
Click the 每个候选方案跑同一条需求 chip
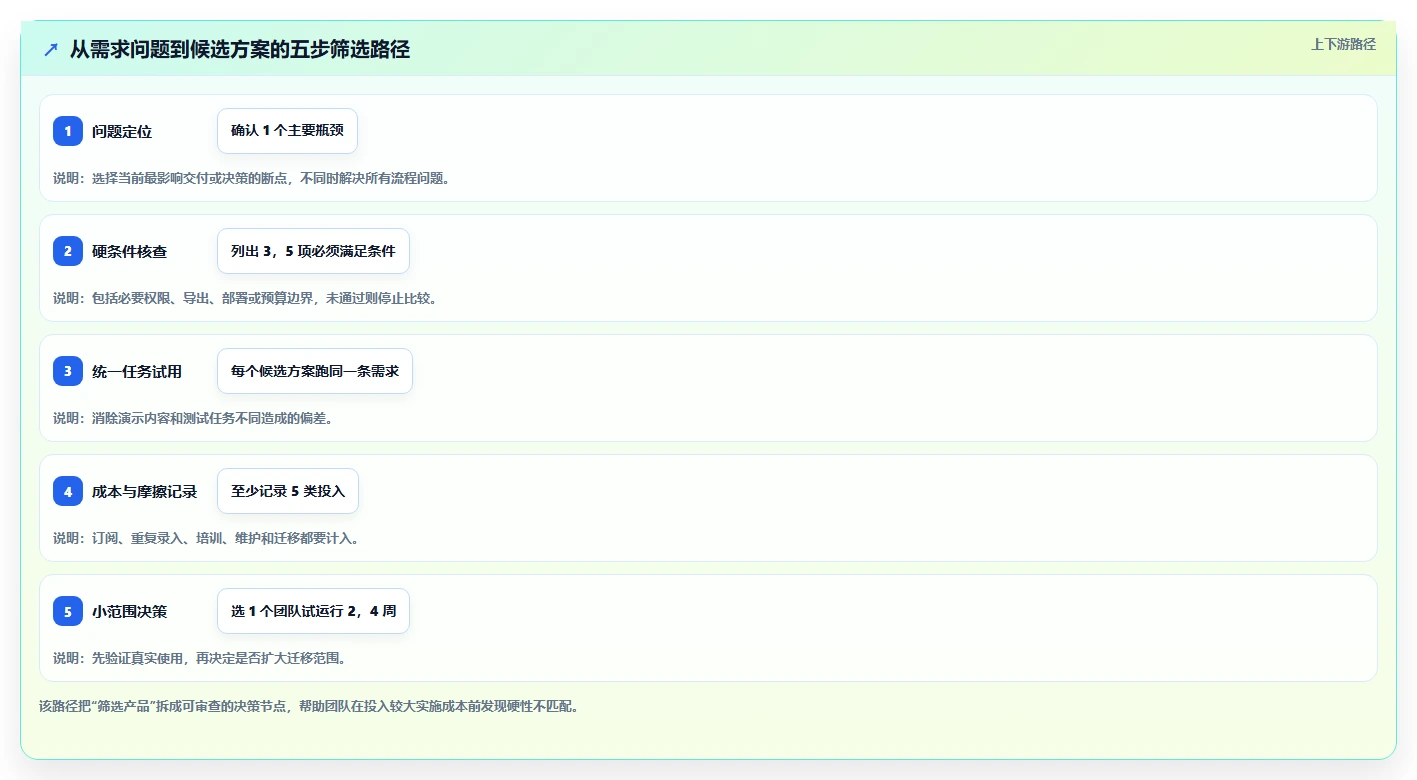point(315,371)
